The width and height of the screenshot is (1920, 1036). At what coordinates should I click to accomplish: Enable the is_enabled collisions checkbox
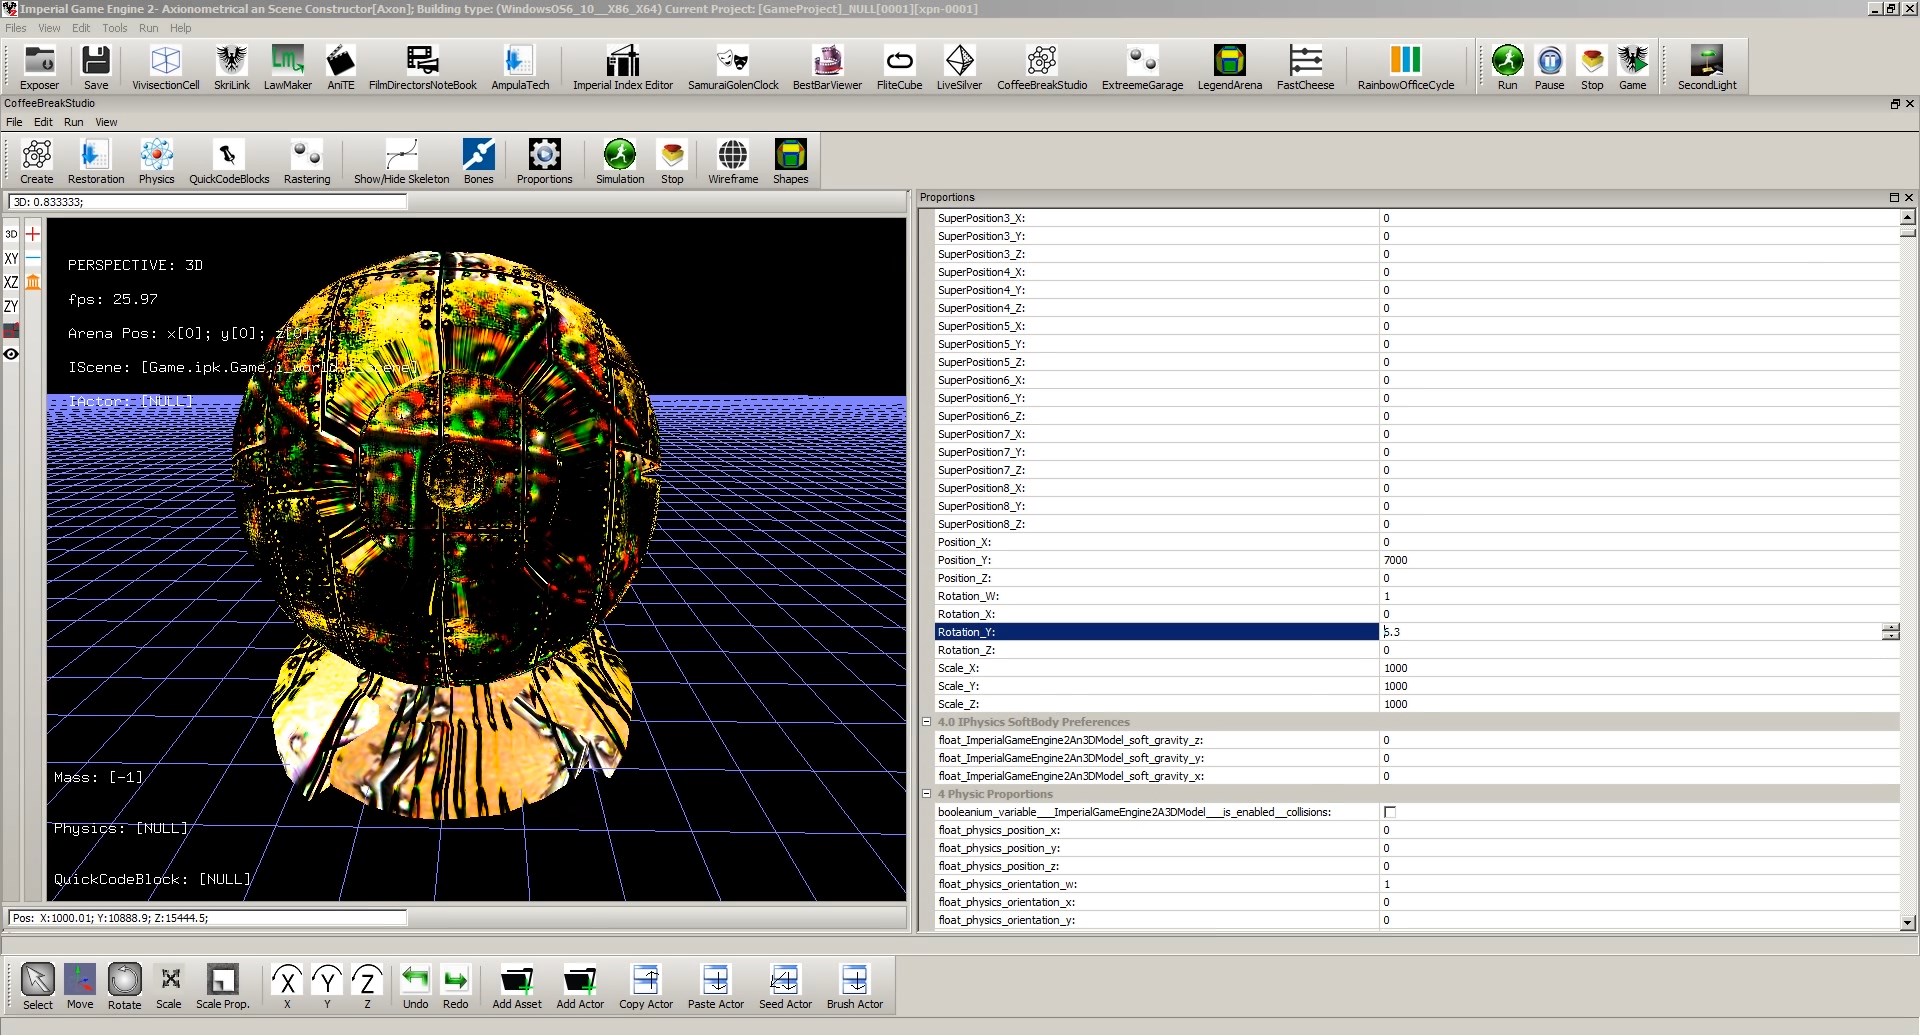click(1389, 812)
